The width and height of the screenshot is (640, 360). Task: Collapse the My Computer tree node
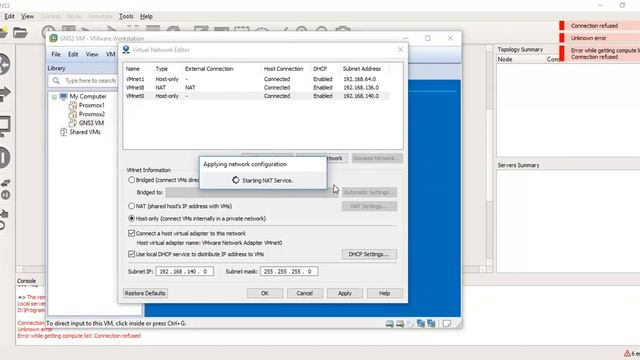point(54,97)
